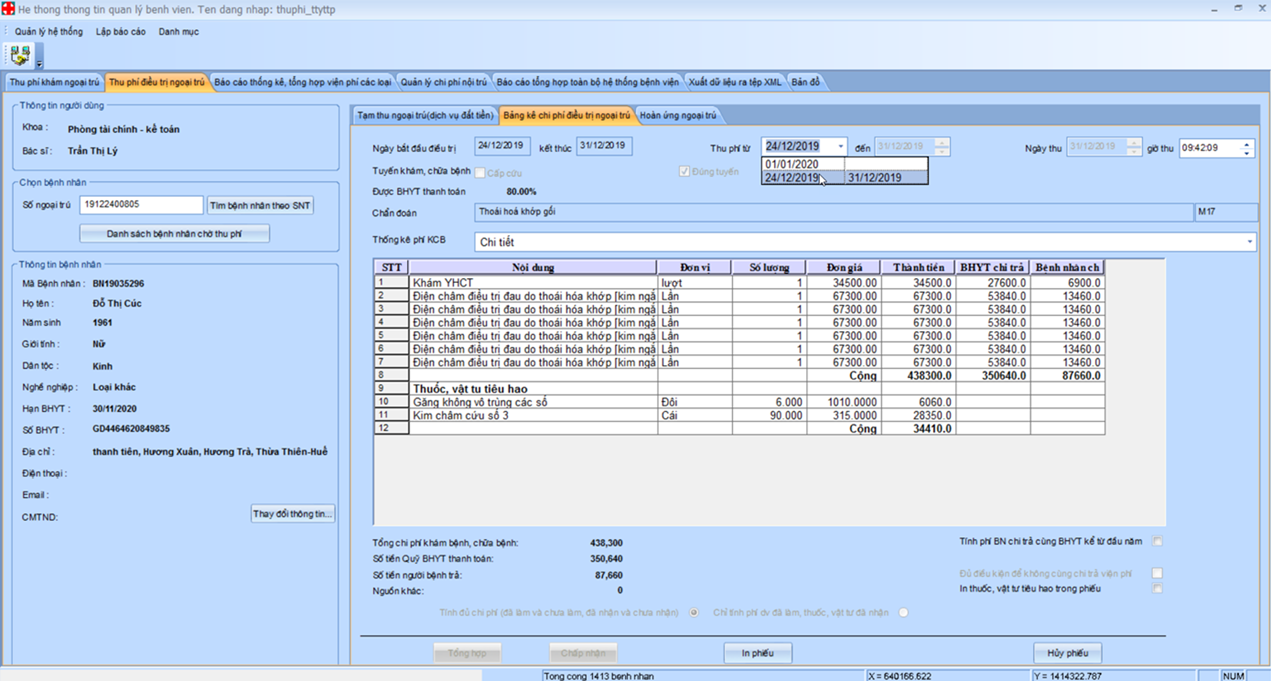Select the Khám YHCT table row
Viewport: 1271px width, 683px height.
click(740, 283)
